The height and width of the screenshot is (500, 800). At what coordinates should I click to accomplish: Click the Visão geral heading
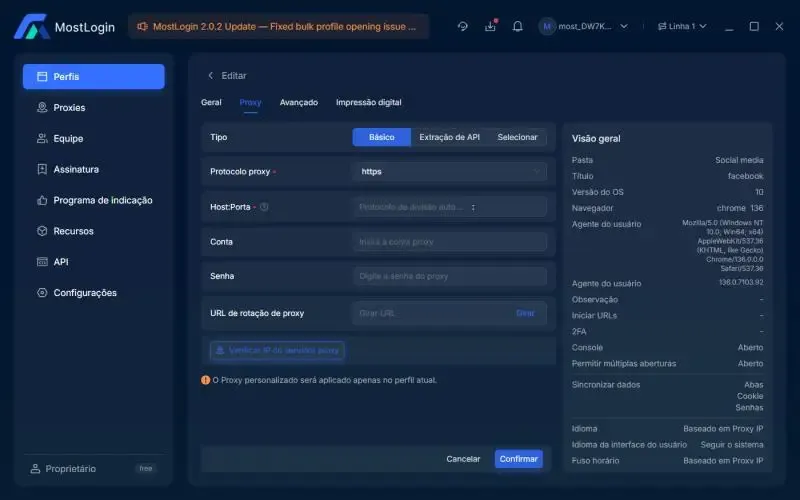[596, 138]
